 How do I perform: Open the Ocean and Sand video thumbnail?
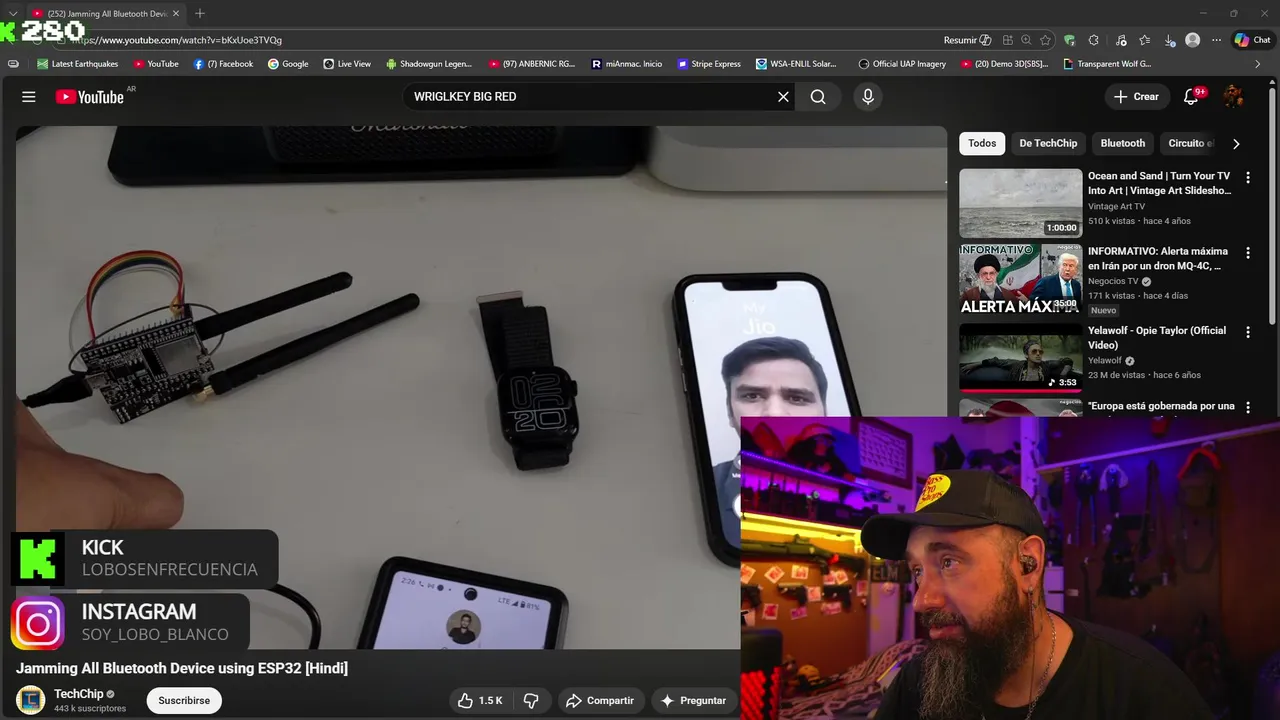[1020, 203]
